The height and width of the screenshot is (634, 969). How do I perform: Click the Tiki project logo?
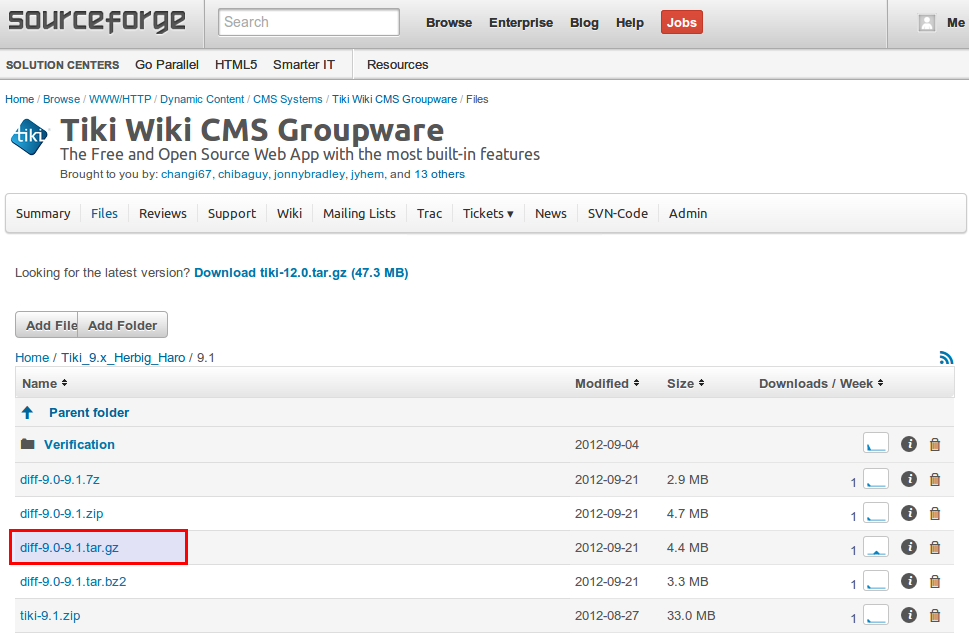29,137
